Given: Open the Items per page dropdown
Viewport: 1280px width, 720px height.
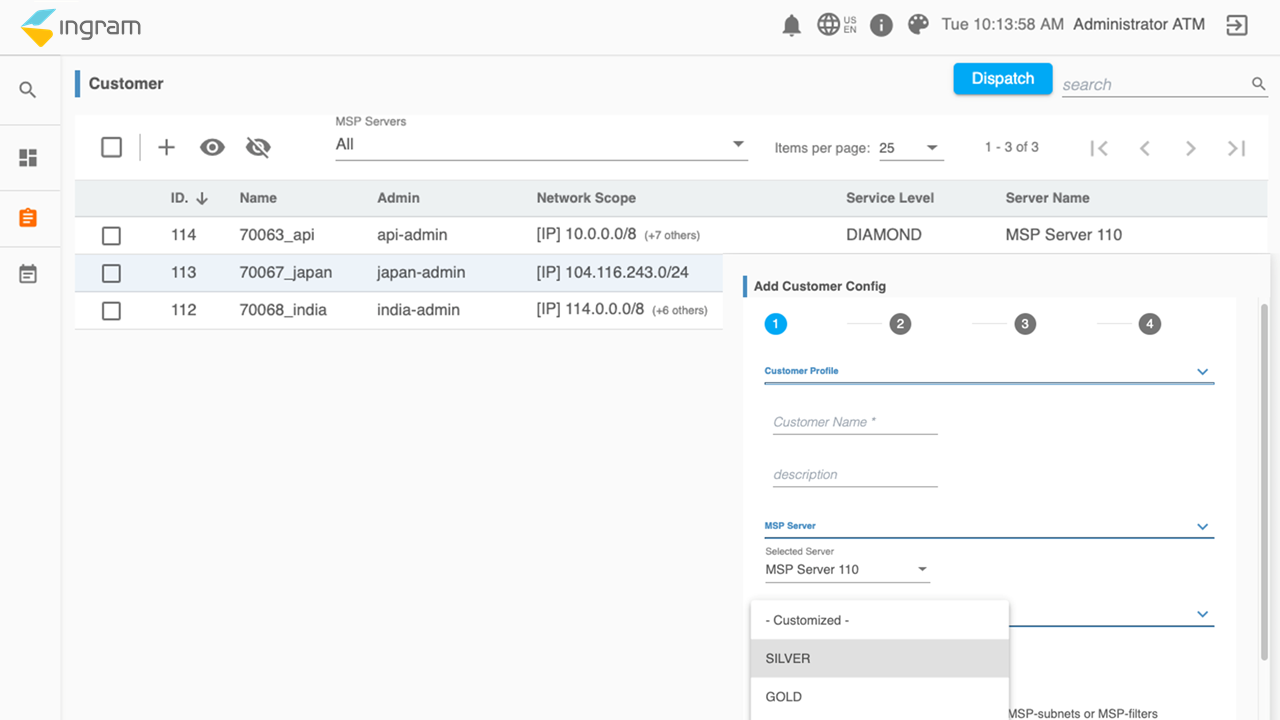Looking at the screenshot, I should (910, 148).
